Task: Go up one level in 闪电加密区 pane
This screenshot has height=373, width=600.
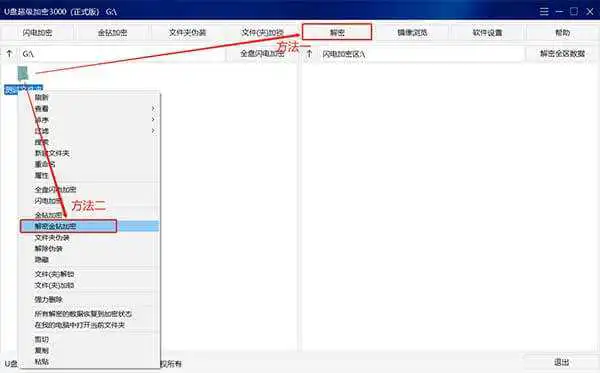Action: (309, 54)
